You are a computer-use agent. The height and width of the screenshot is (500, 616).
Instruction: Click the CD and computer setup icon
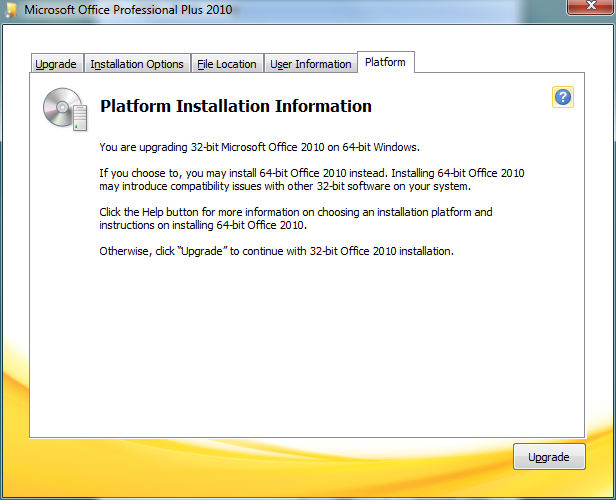65,109
